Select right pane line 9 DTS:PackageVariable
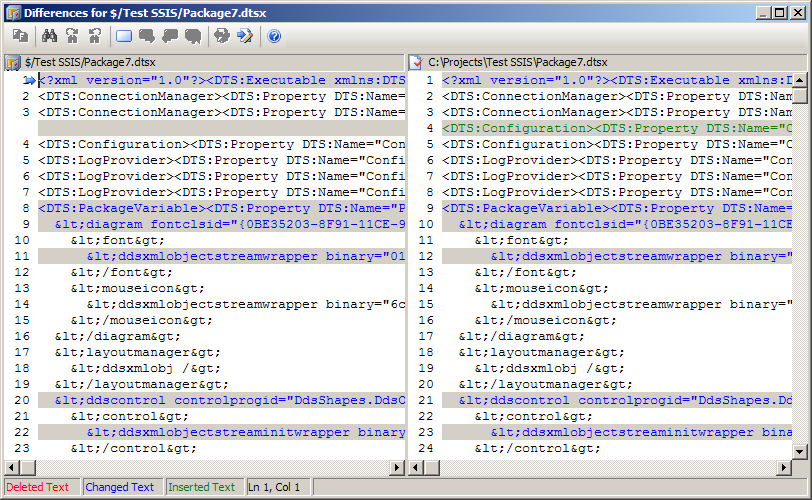 tap(617, 209)
